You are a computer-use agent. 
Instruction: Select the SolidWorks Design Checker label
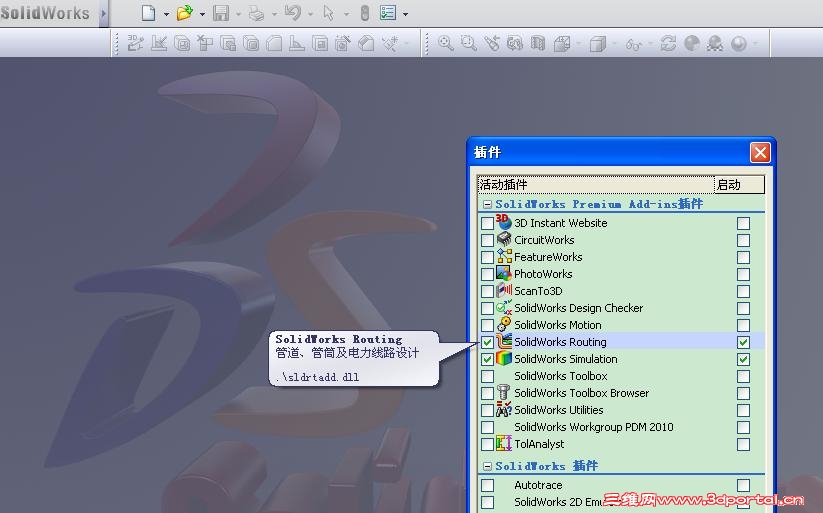pos(578,308)
